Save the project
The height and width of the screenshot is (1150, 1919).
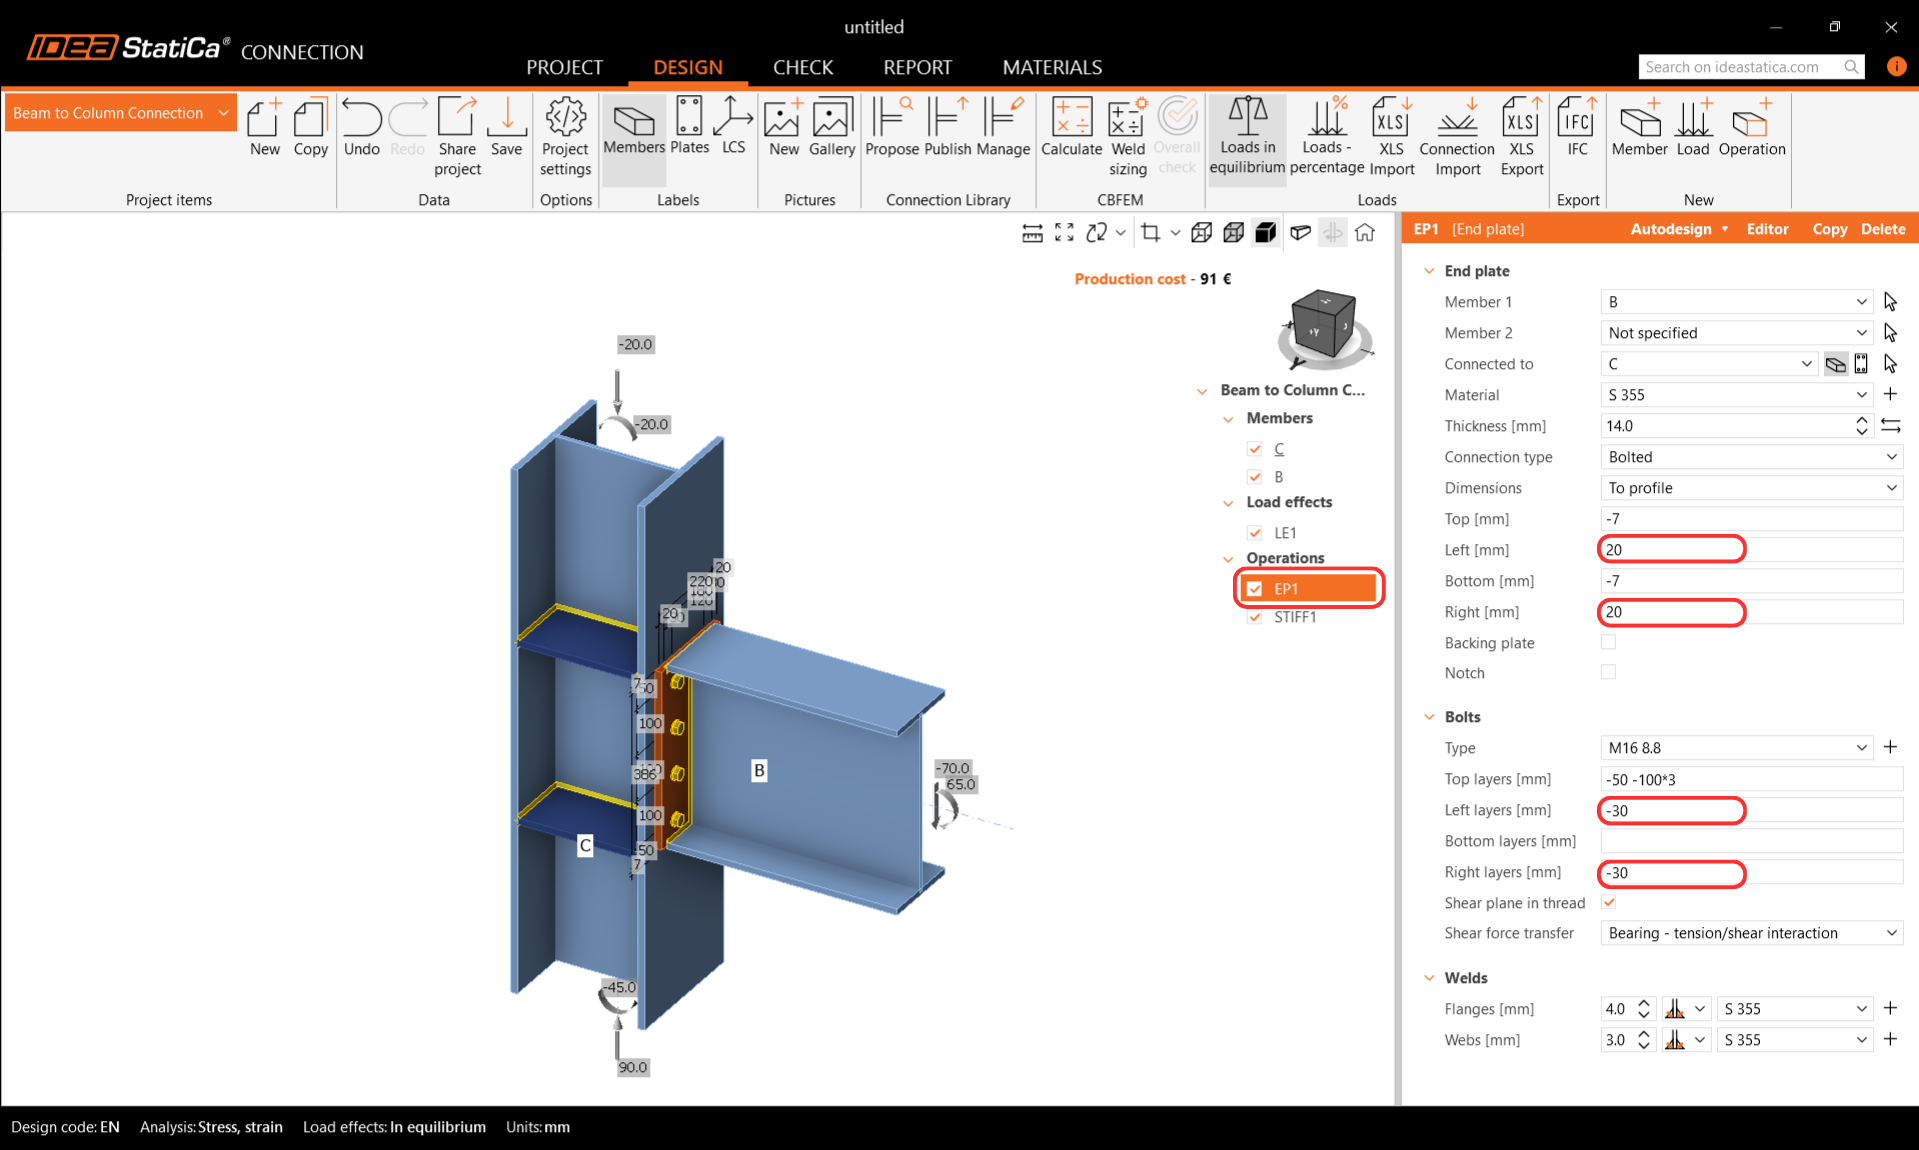506,127
